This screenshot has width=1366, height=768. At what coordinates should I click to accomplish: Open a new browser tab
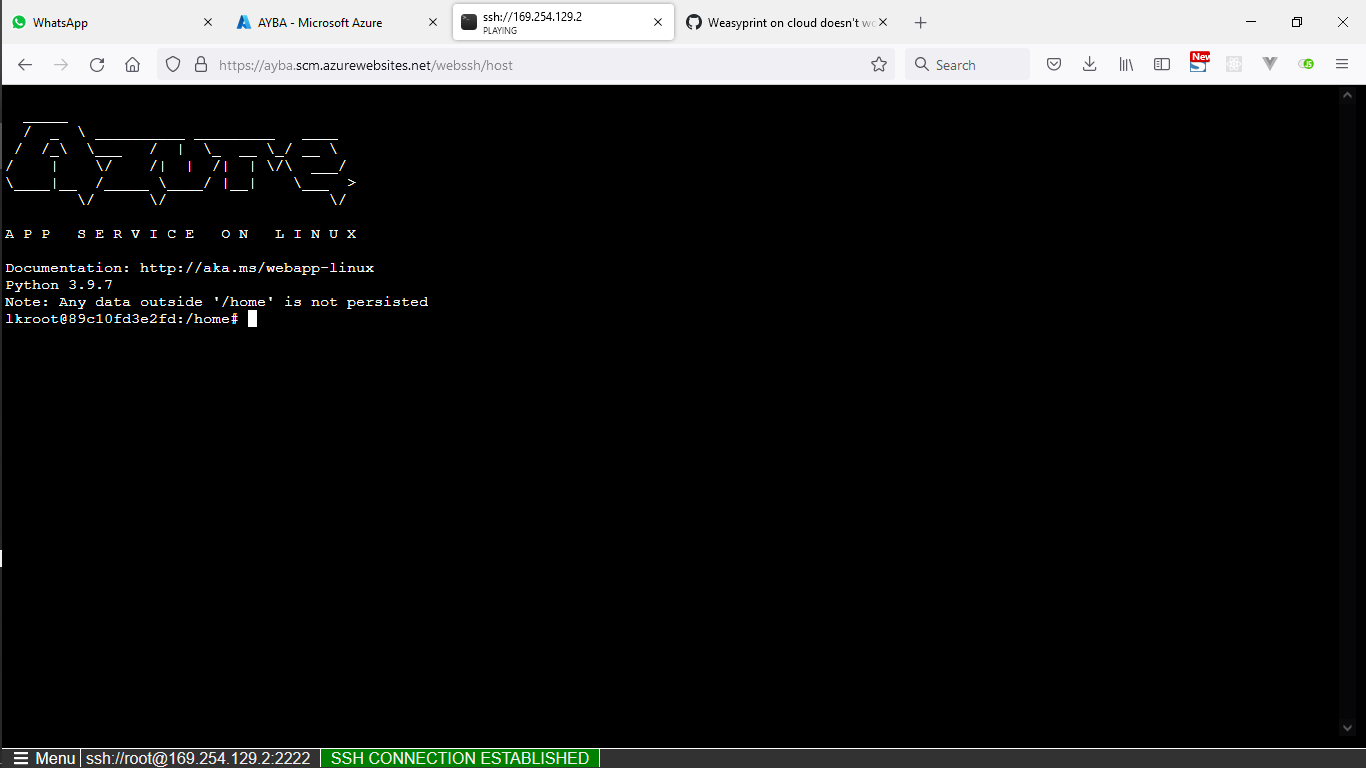pyautogui.click(x=920, y=21)
